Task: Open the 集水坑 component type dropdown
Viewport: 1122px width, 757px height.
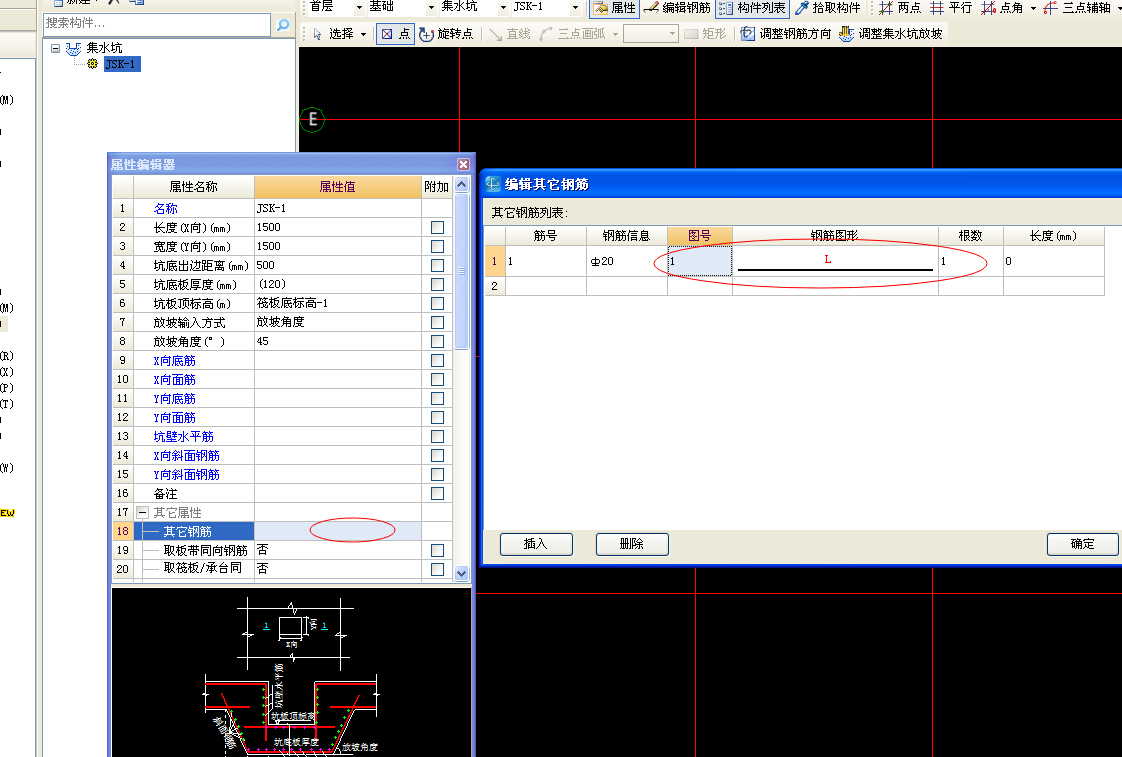Action: (501, 8)
